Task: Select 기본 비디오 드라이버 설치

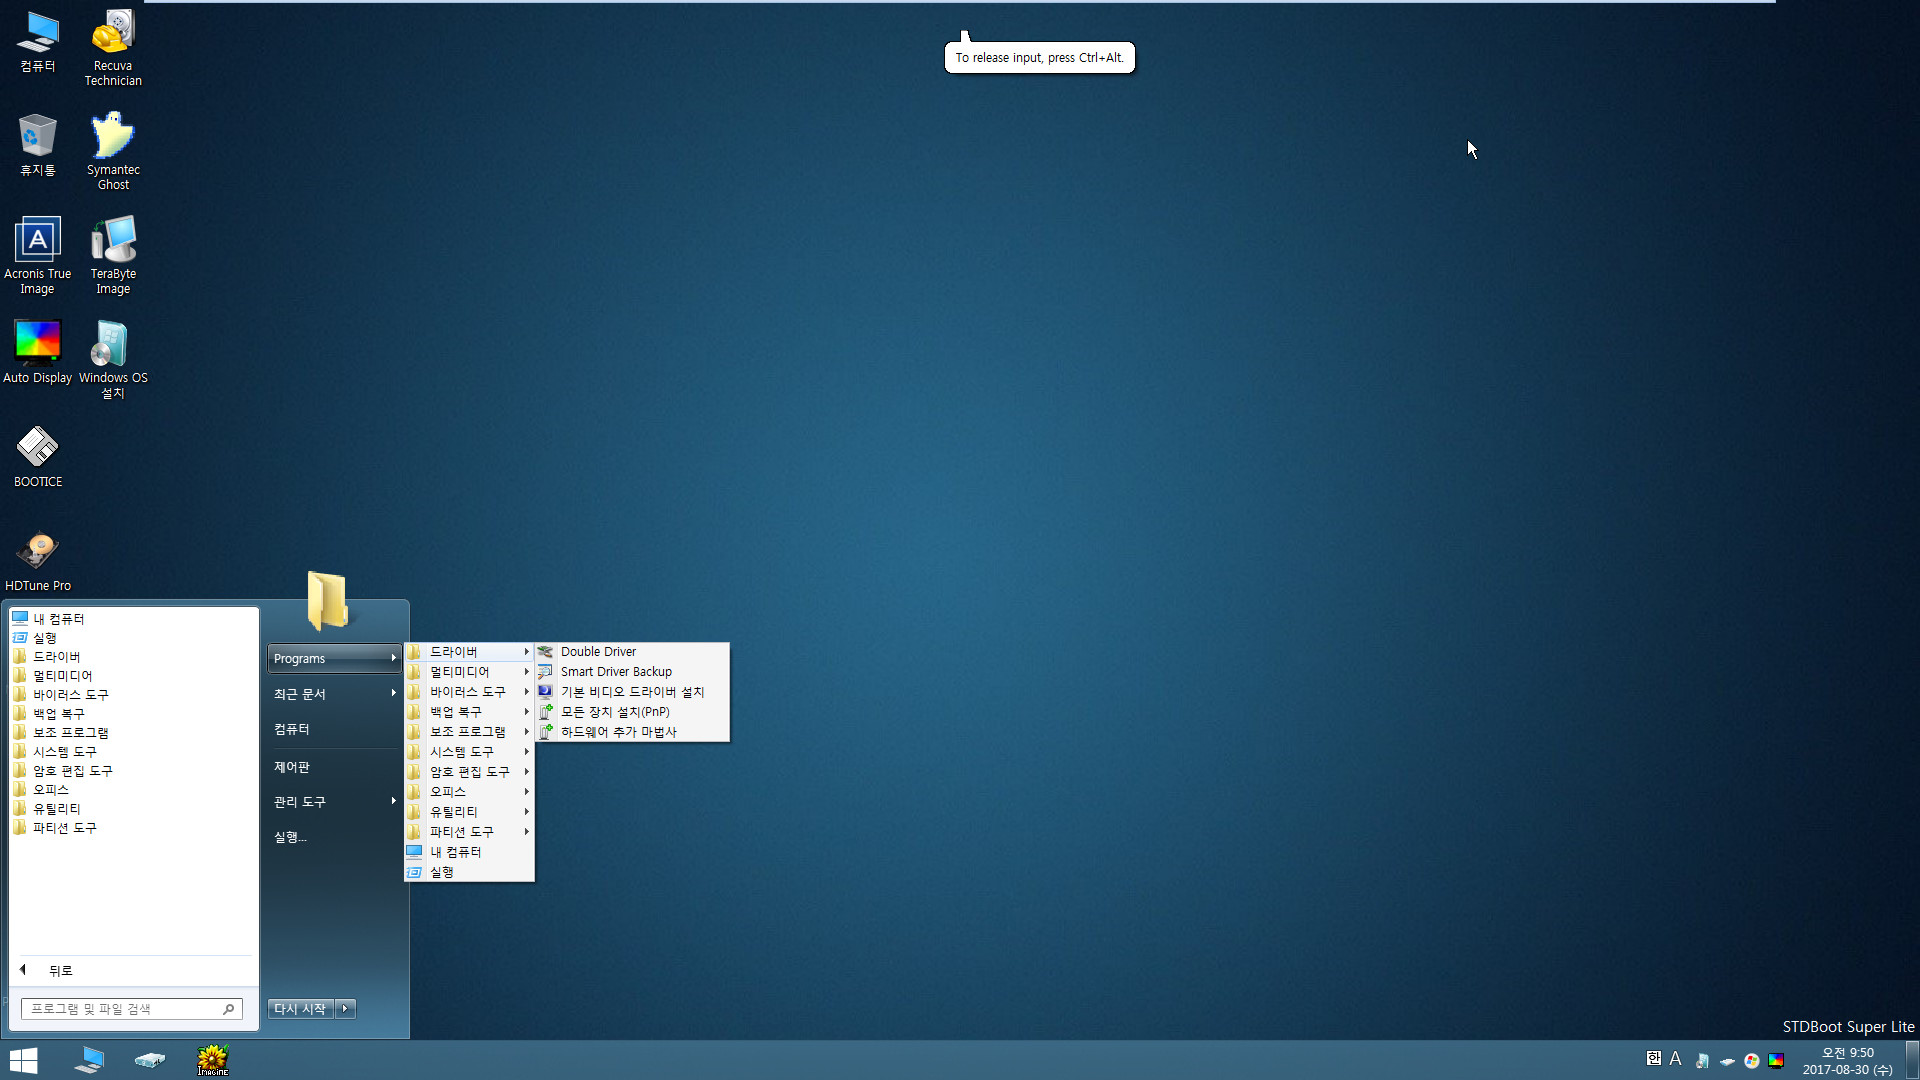Action: click(632, 692)
